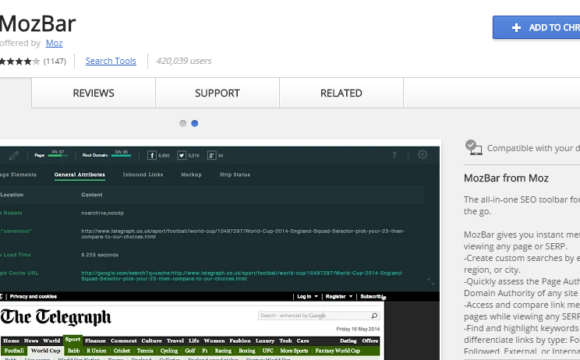The width and height of the screenshot is (580, 360).
Task: Click the canonical telegraph.co.uk URL text
Action: [243, 234]
